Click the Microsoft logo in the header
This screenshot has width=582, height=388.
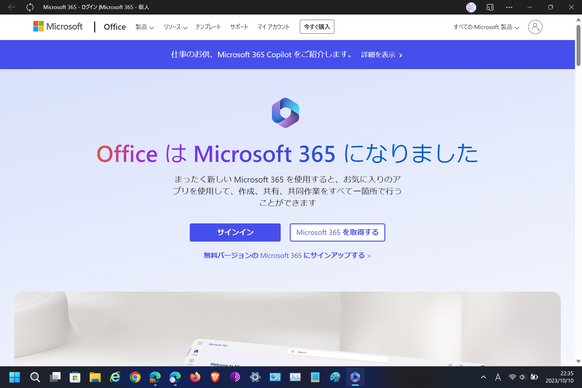58,26
